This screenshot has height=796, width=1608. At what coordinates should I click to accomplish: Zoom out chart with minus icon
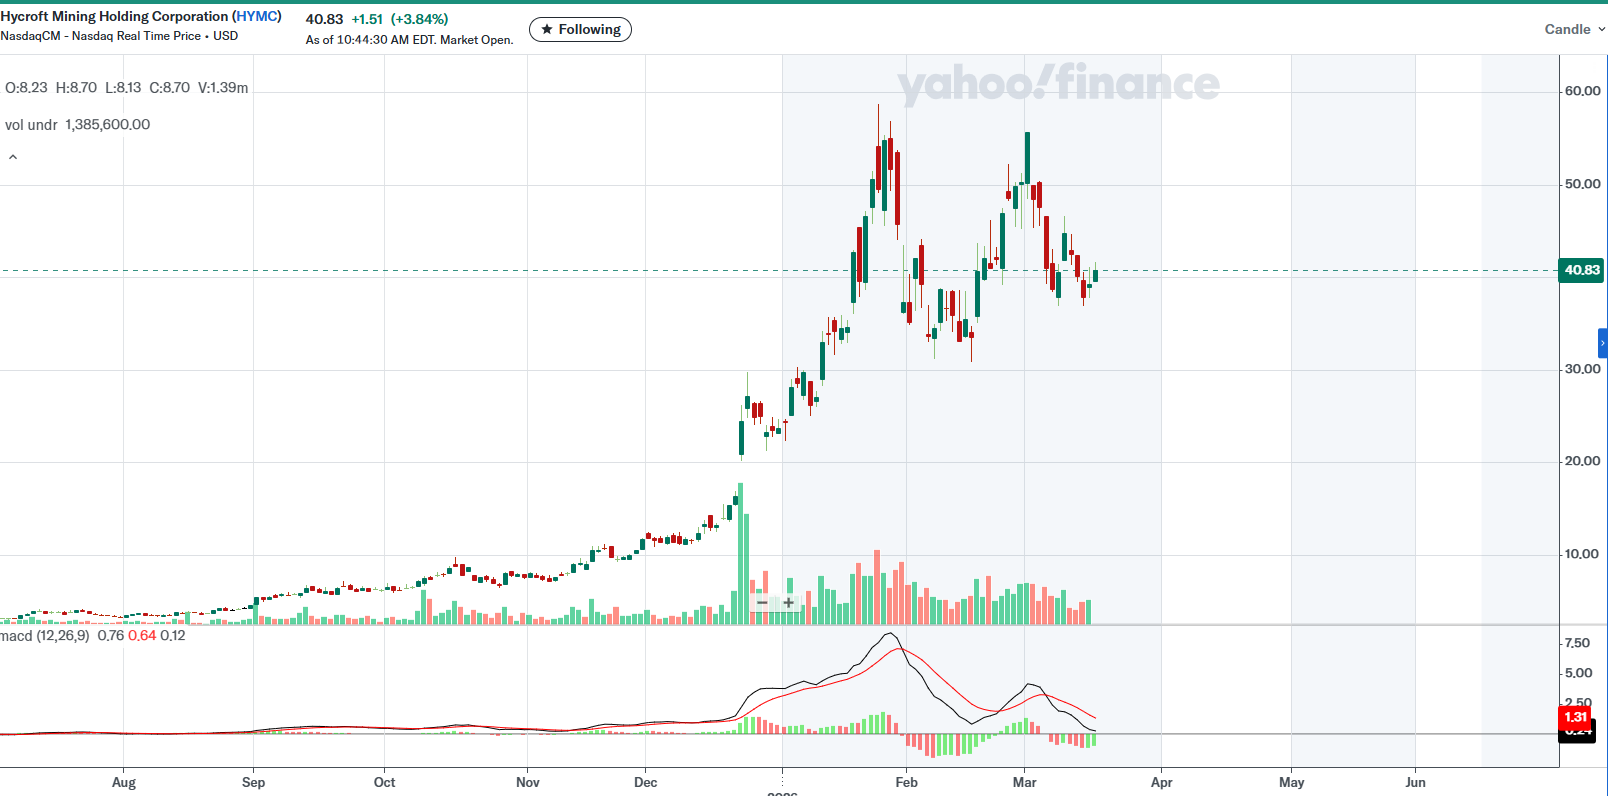coord(762,603)
